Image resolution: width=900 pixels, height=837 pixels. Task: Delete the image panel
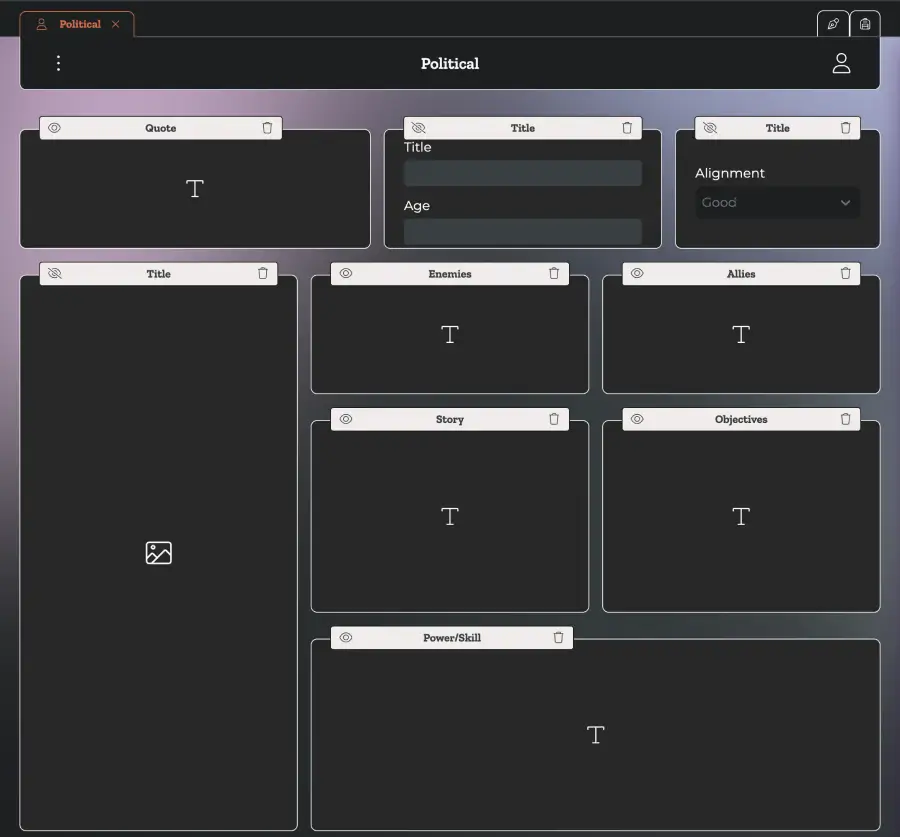[x=262, y=273]
